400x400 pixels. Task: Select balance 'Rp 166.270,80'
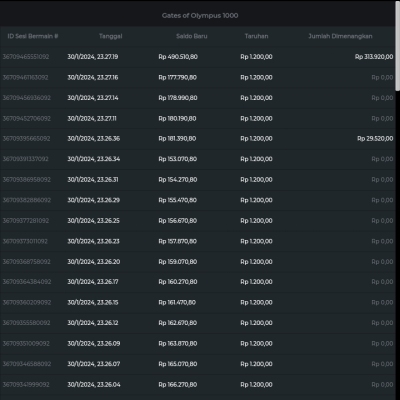pos(178,384)
